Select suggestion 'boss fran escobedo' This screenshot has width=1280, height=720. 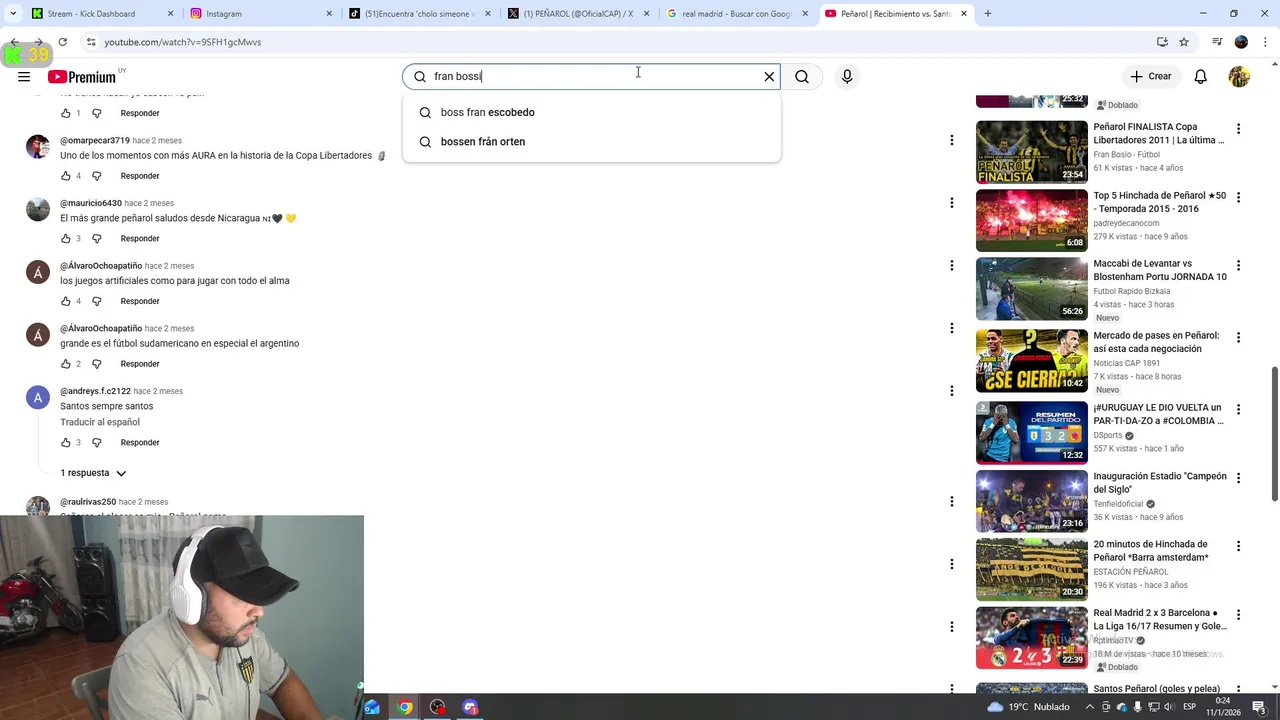click(591, 113)
